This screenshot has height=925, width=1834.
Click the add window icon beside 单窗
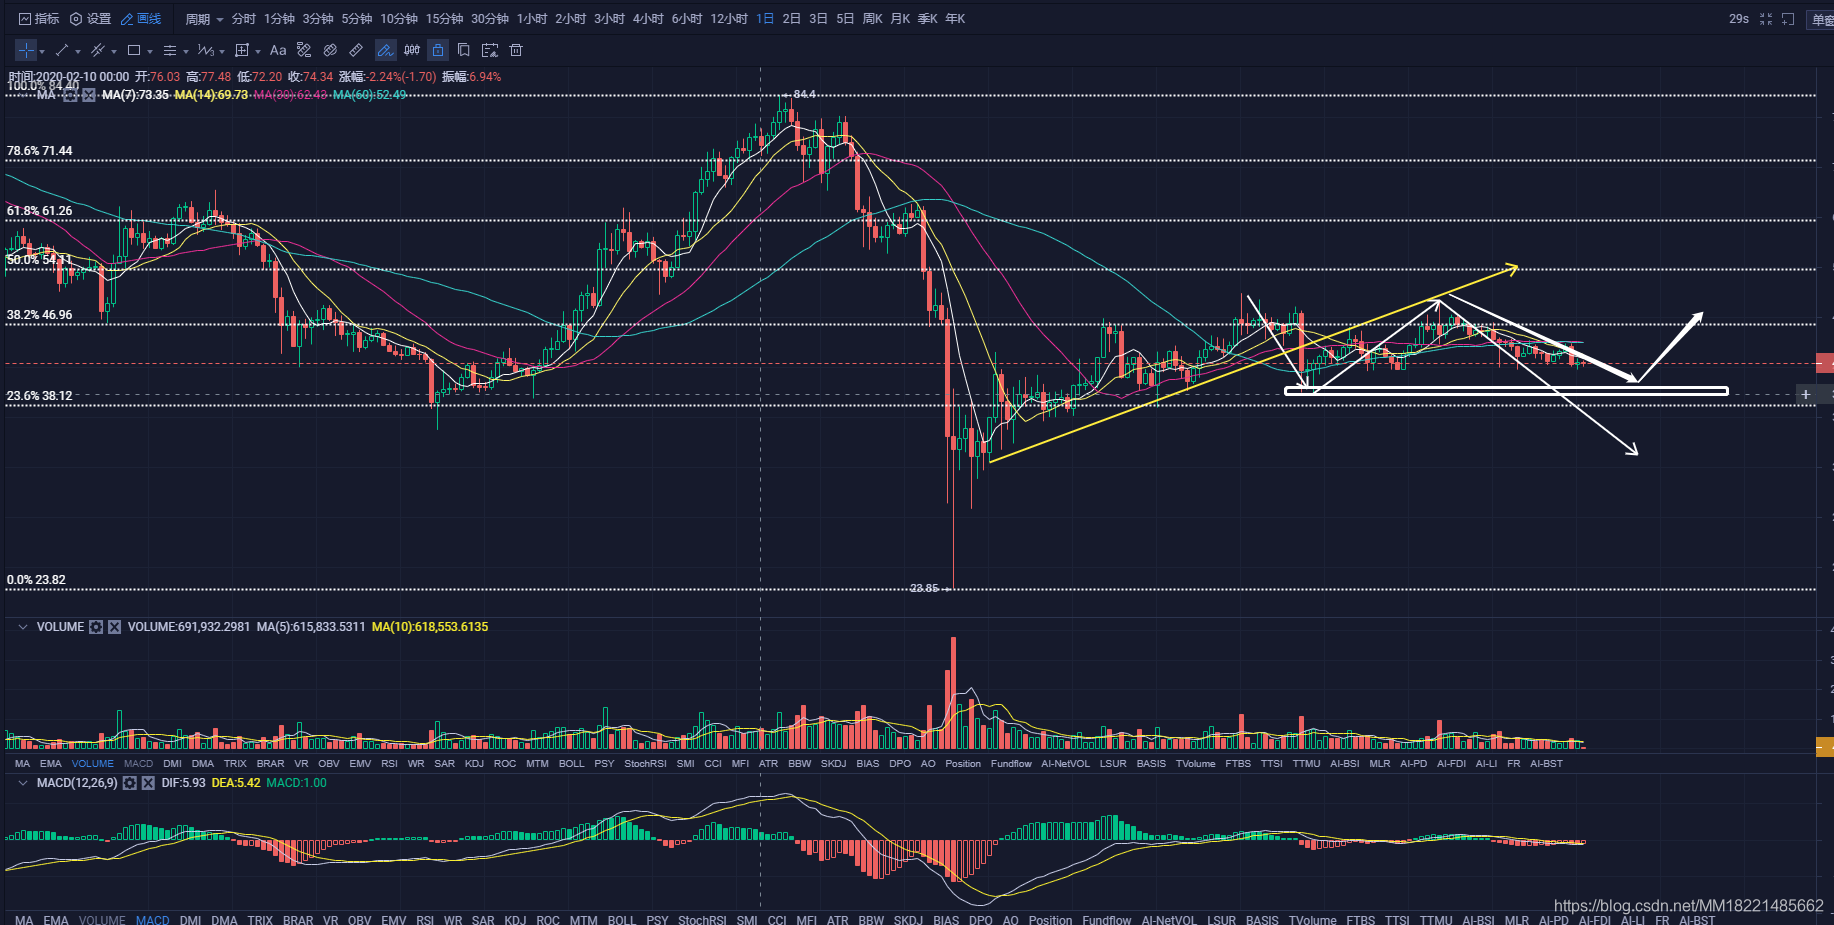click(1788, 19)
